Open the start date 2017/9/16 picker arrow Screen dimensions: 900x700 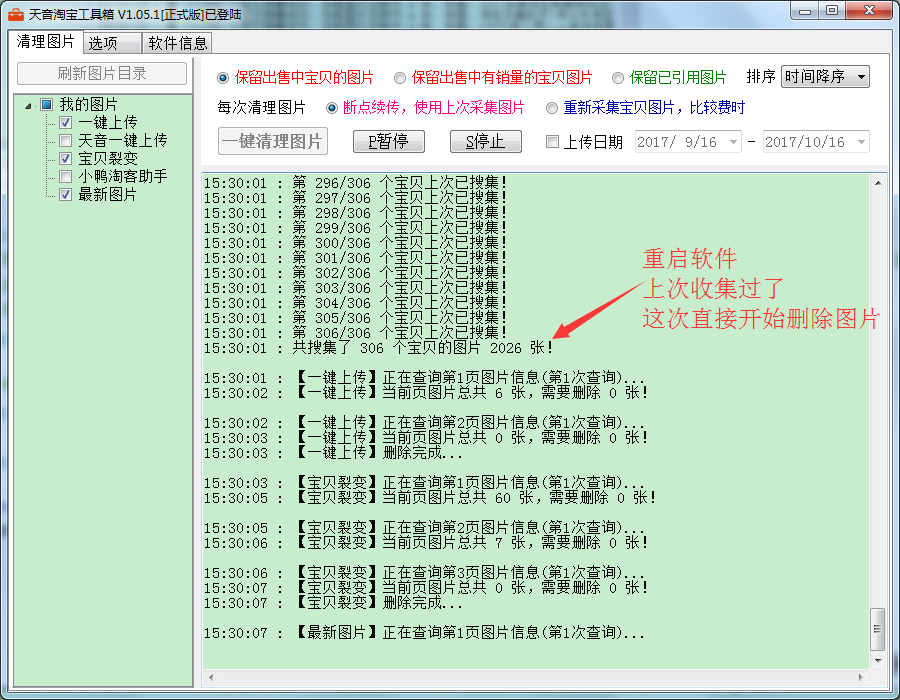733,142
